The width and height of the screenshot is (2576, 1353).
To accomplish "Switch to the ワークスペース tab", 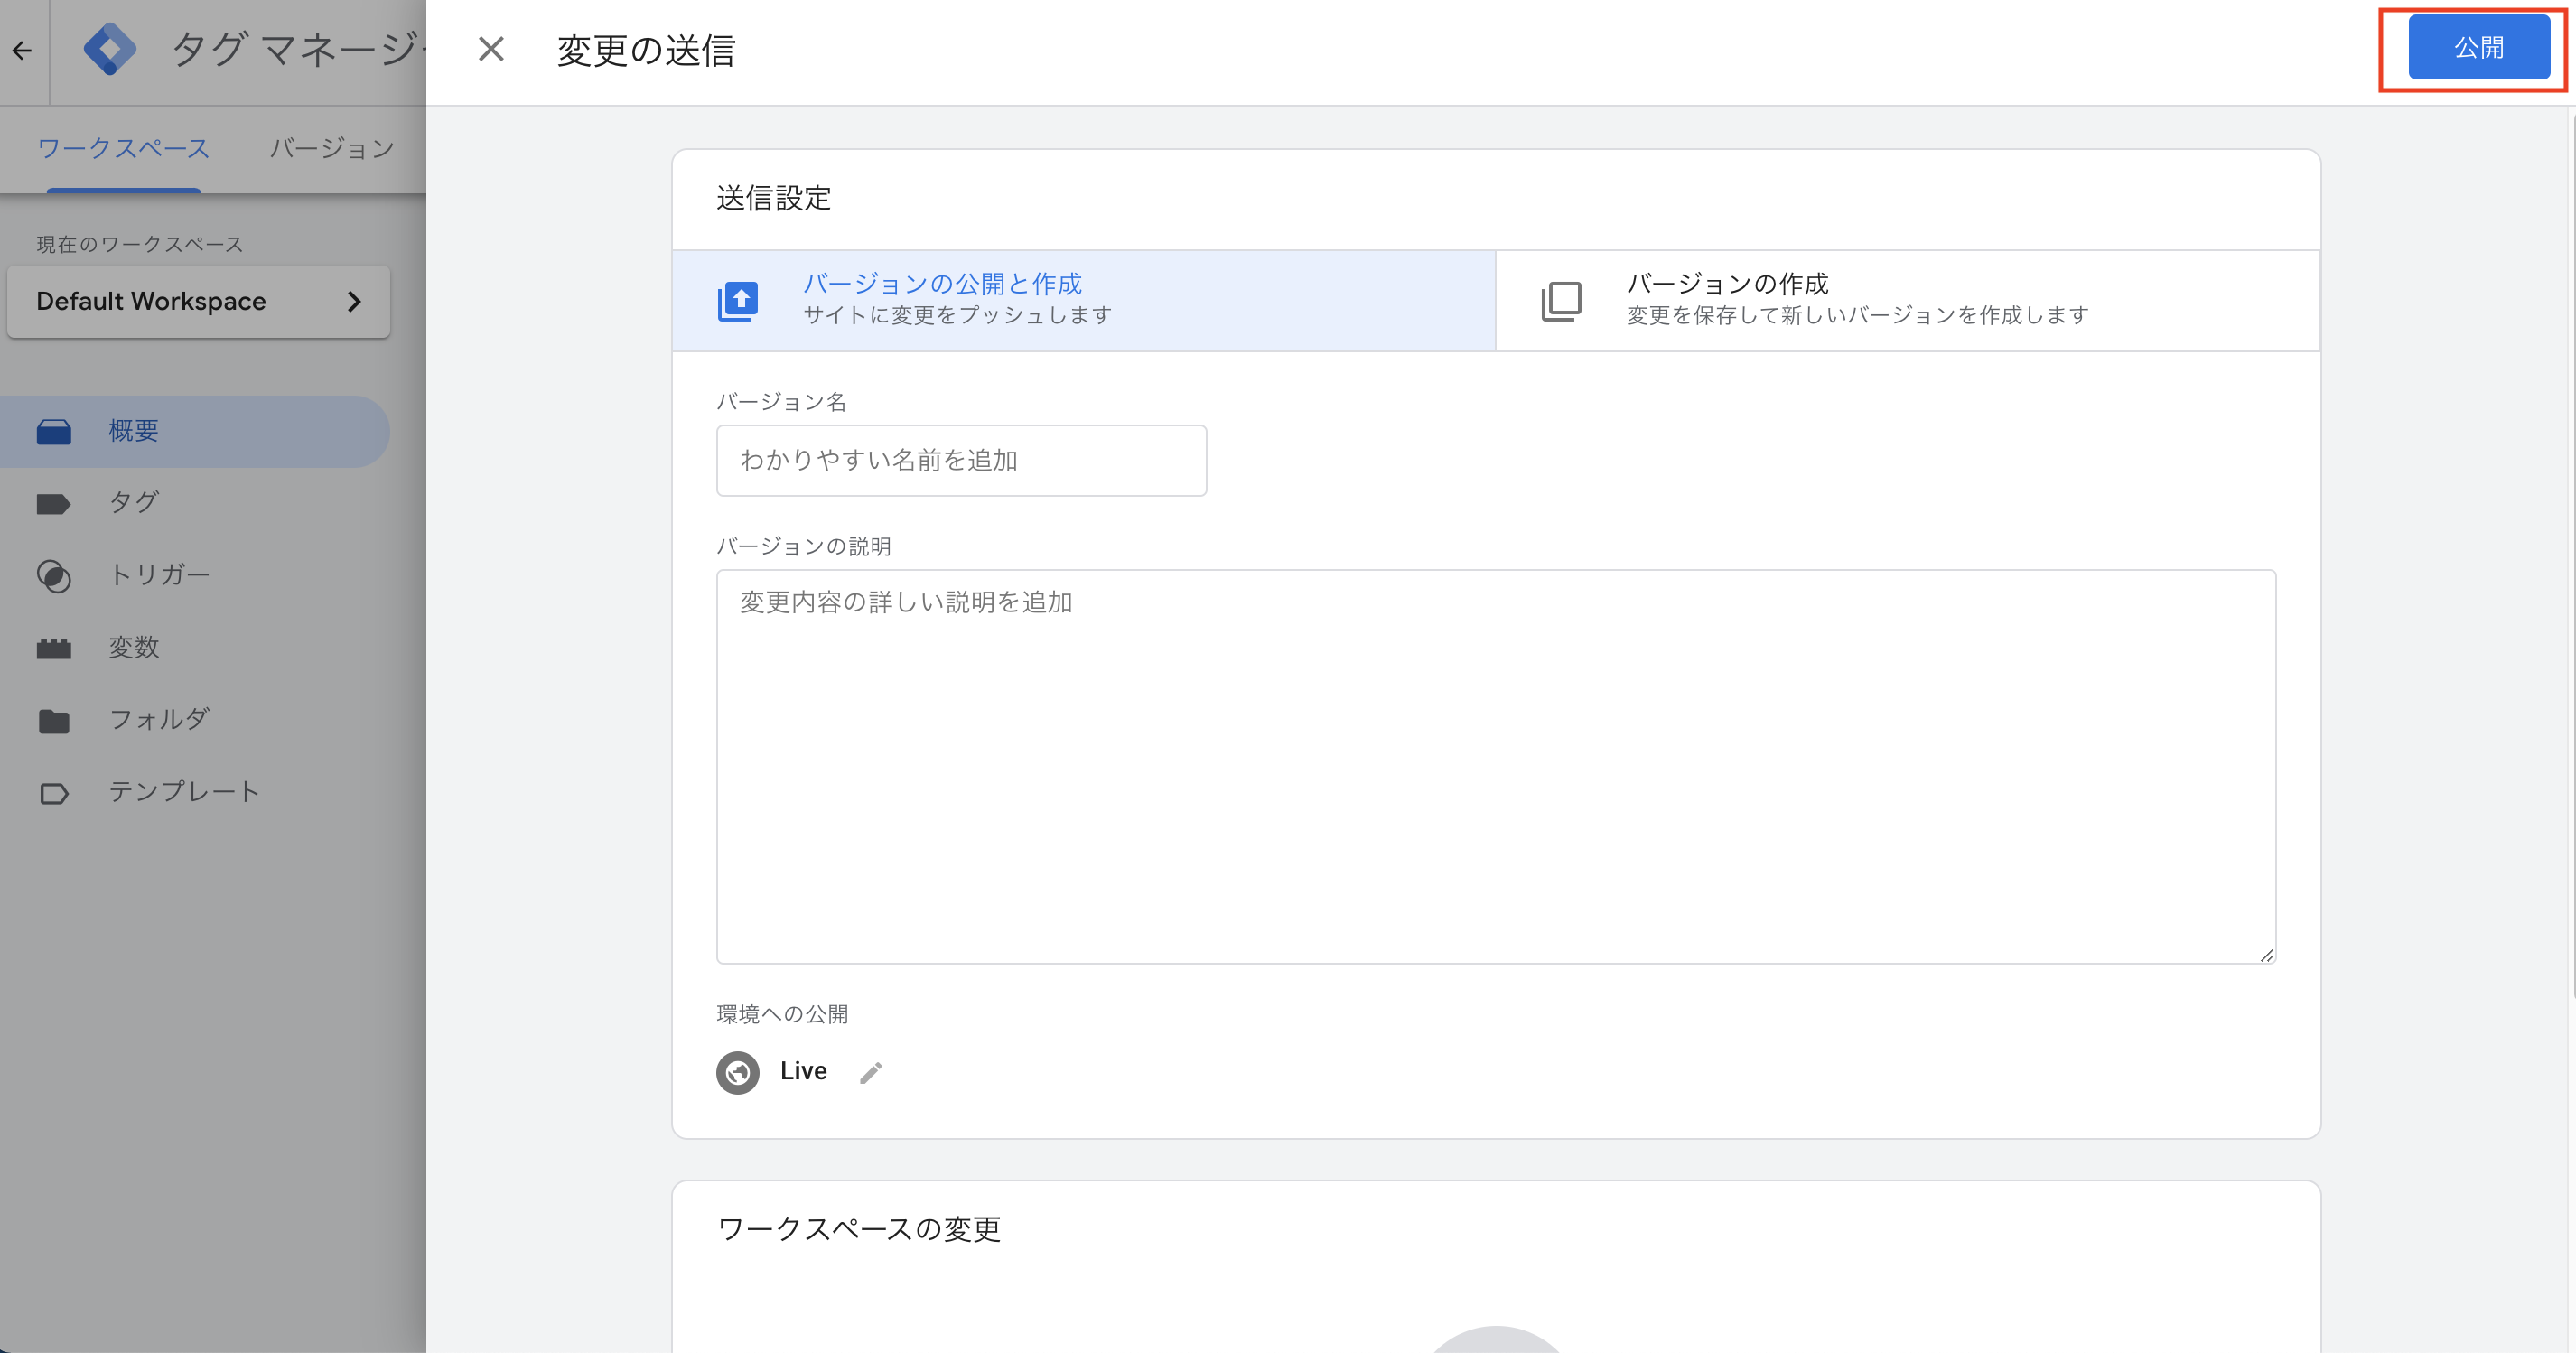I will 123,148.
